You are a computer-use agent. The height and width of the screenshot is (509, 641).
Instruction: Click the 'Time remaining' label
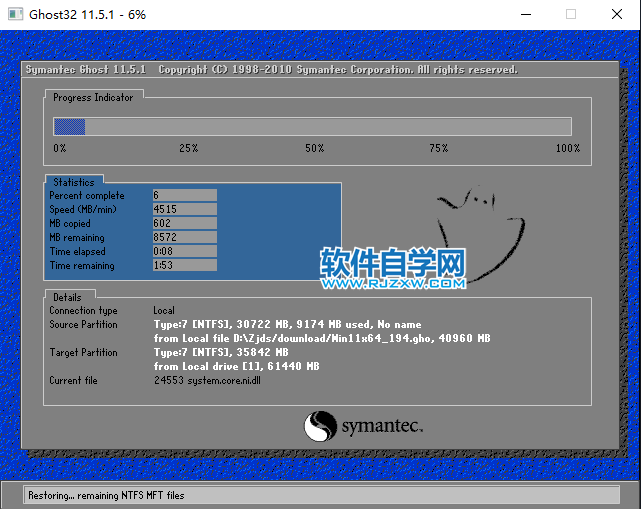[82, 265]
